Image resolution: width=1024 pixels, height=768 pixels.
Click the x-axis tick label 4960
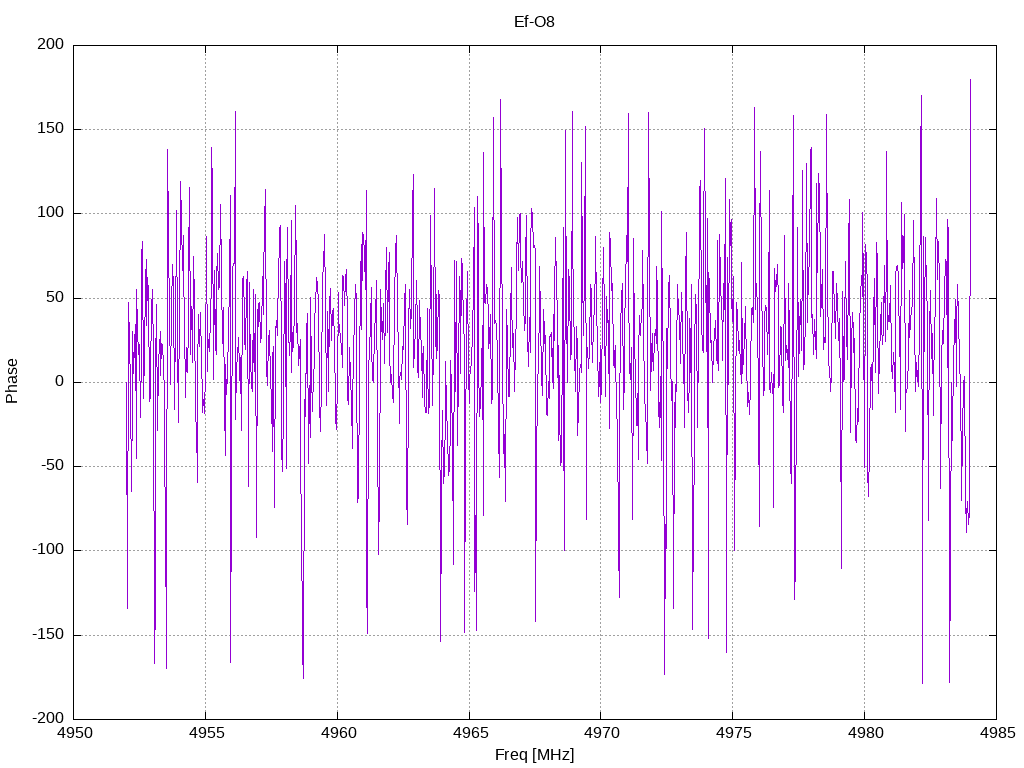(338, 733)
